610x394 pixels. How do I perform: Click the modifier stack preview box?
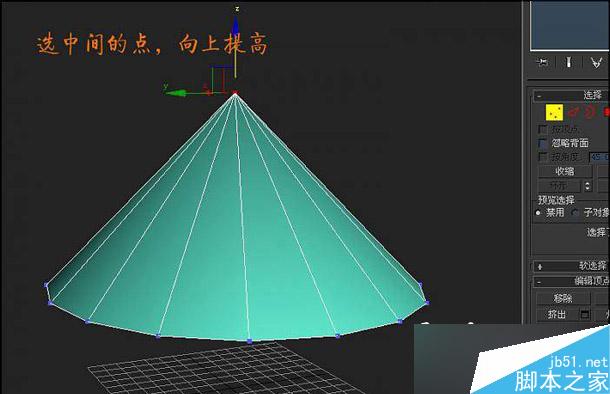coord(570,25)
